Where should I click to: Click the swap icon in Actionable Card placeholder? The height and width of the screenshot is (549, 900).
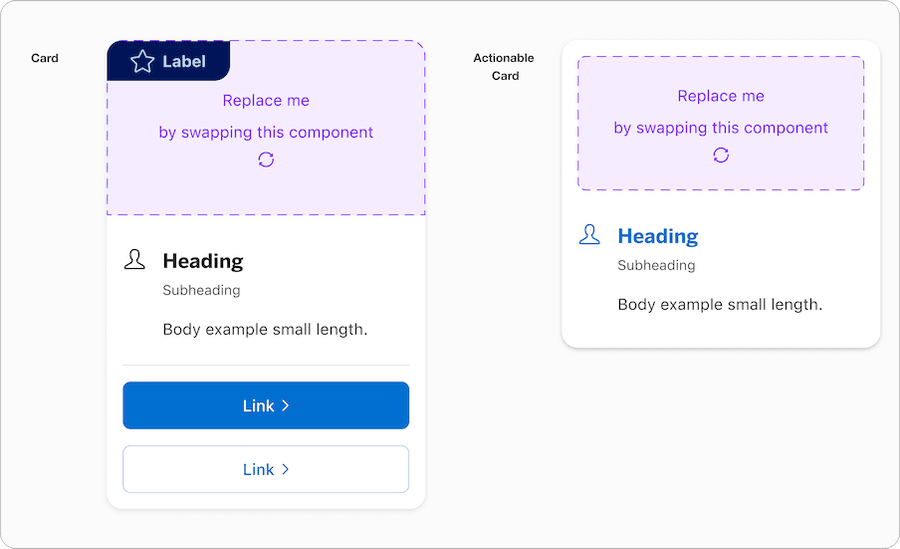tap(721, 155)
